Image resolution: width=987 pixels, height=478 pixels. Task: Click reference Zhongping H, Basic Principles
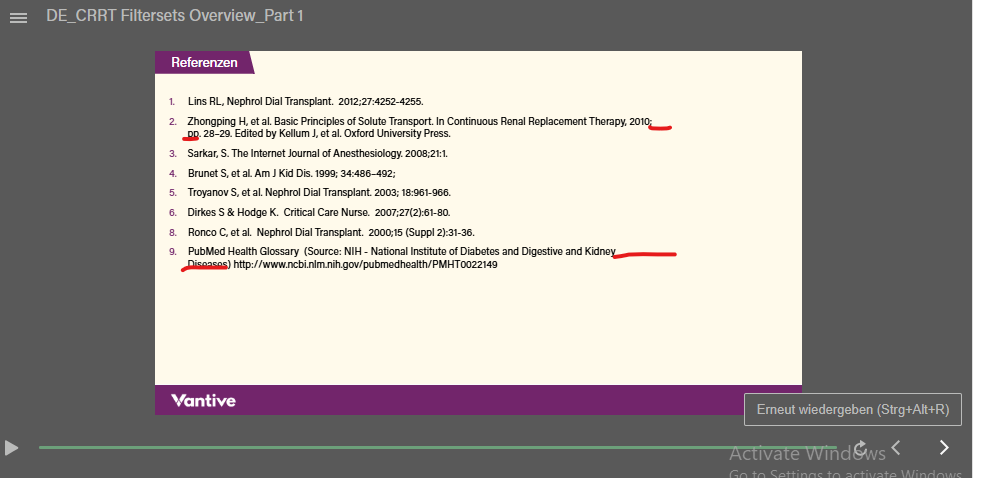pyautogui.click(x=420, y=127)
